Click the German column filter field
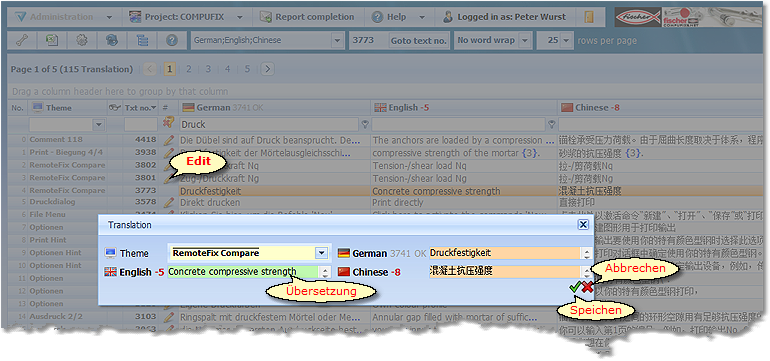770x361 pixels. pyautogui.click(x=270, y=125)
